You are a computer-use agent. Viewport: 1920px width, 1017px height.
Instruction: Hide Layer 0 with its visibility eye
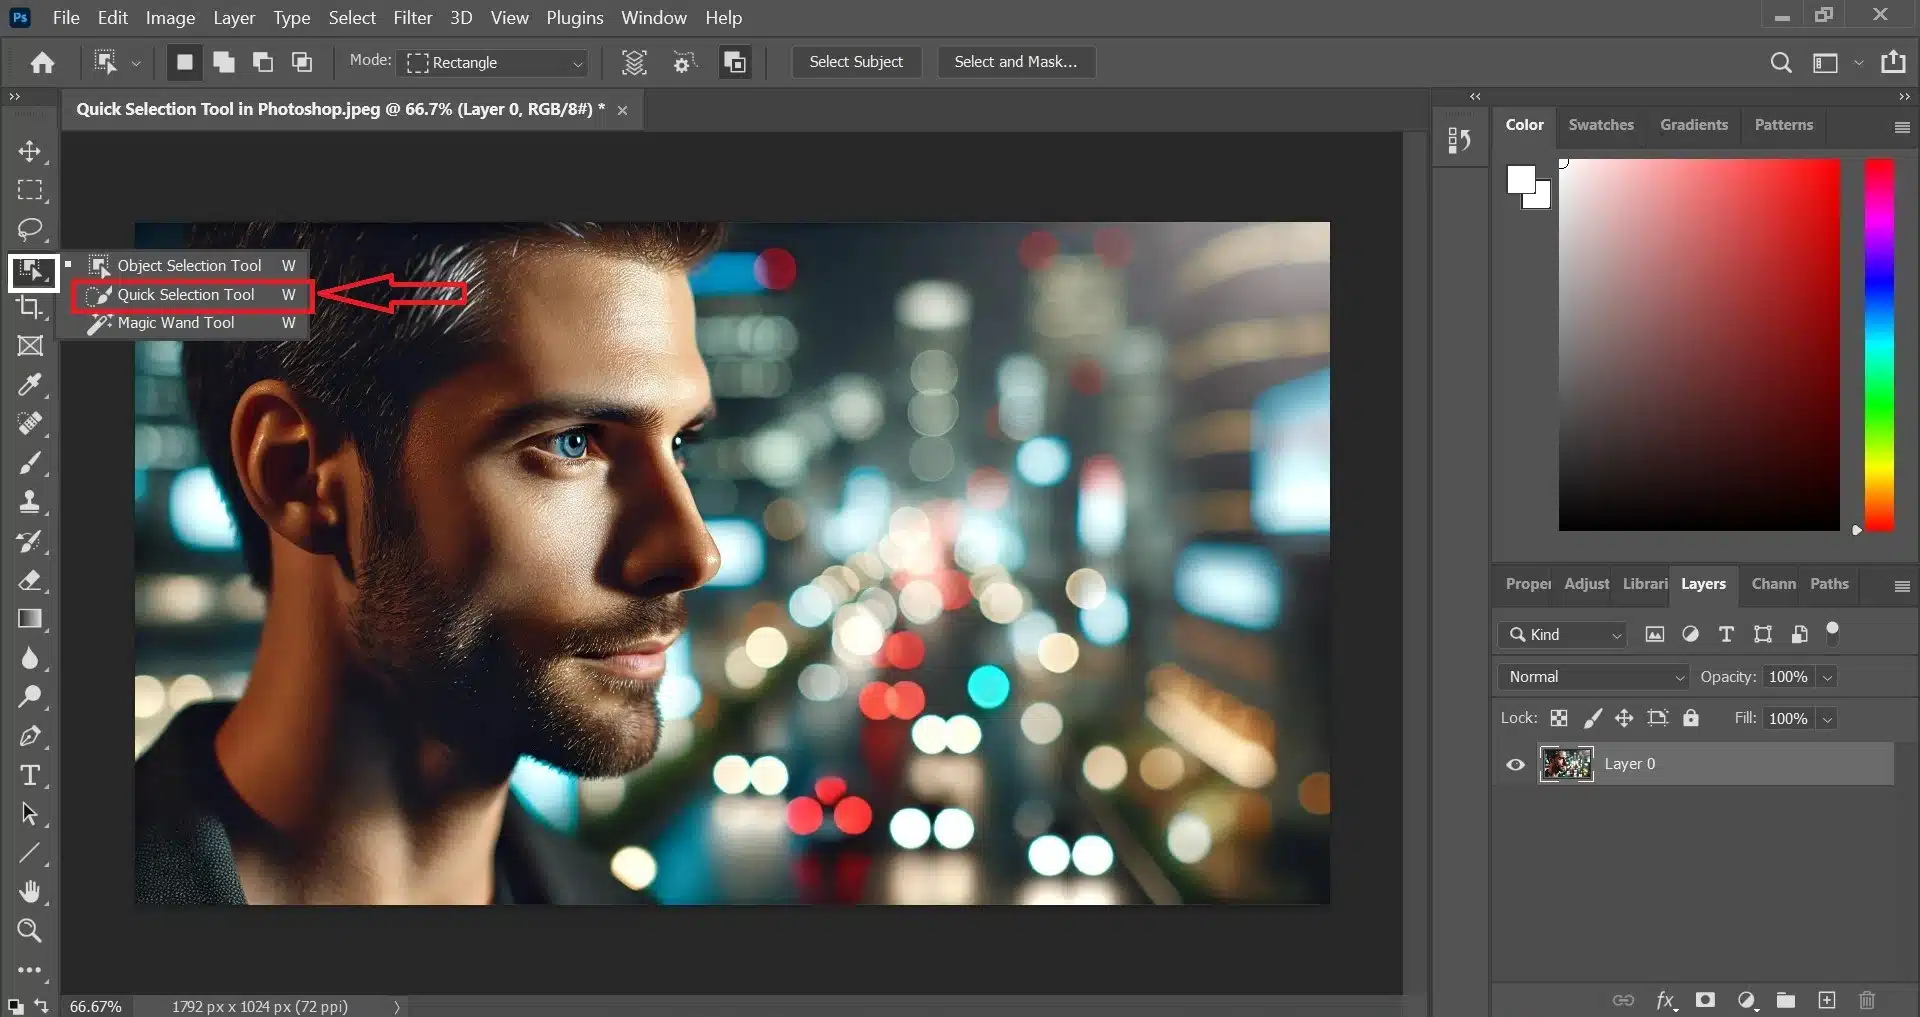pos(1514,764)
